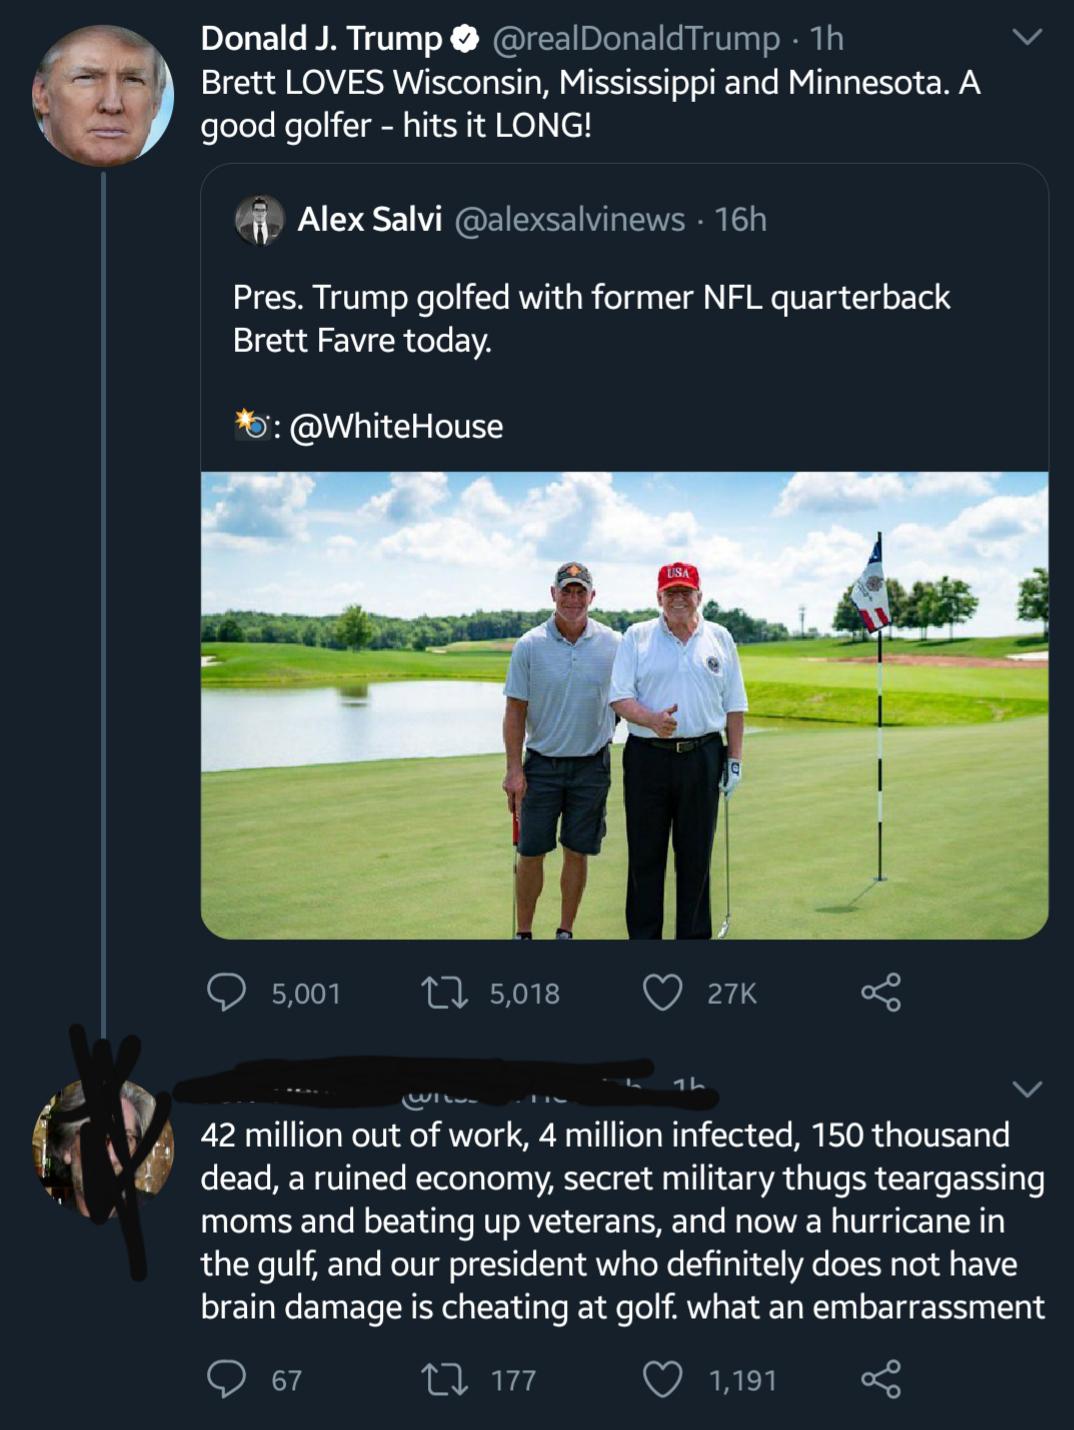Retweet the reply with 177 retweets
The height and width of the screenshot is (1430, 1074).
443,1379
